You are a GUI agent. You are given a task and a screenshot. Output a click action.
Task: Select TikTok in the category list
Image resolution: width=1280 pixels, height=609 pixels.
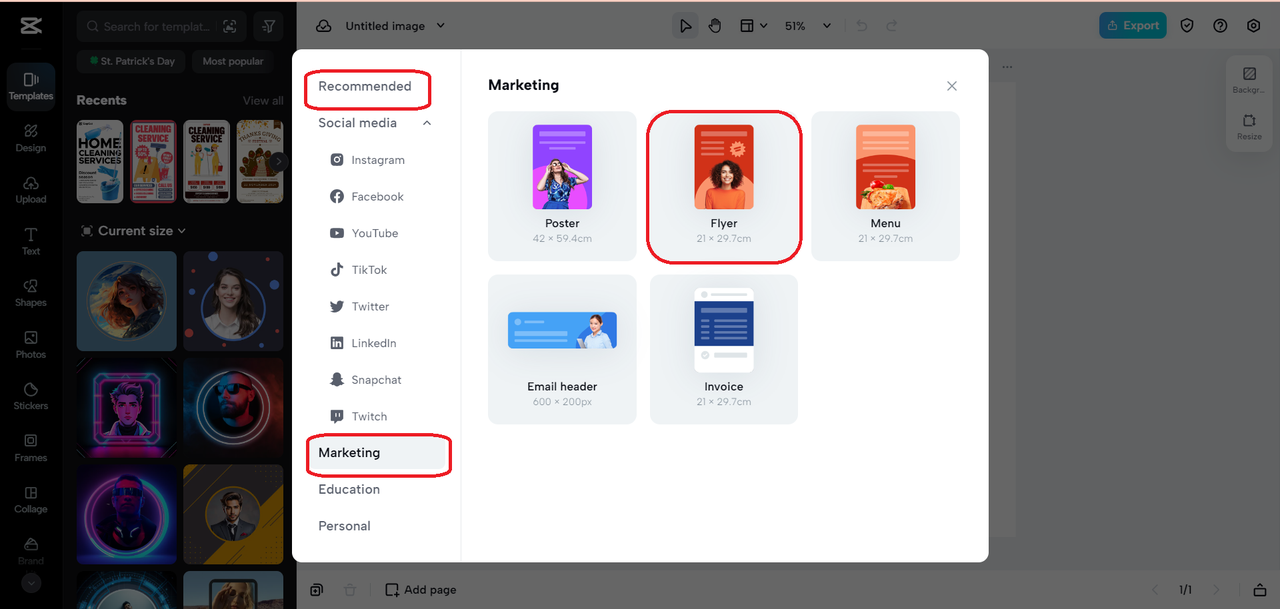[359, 270]
